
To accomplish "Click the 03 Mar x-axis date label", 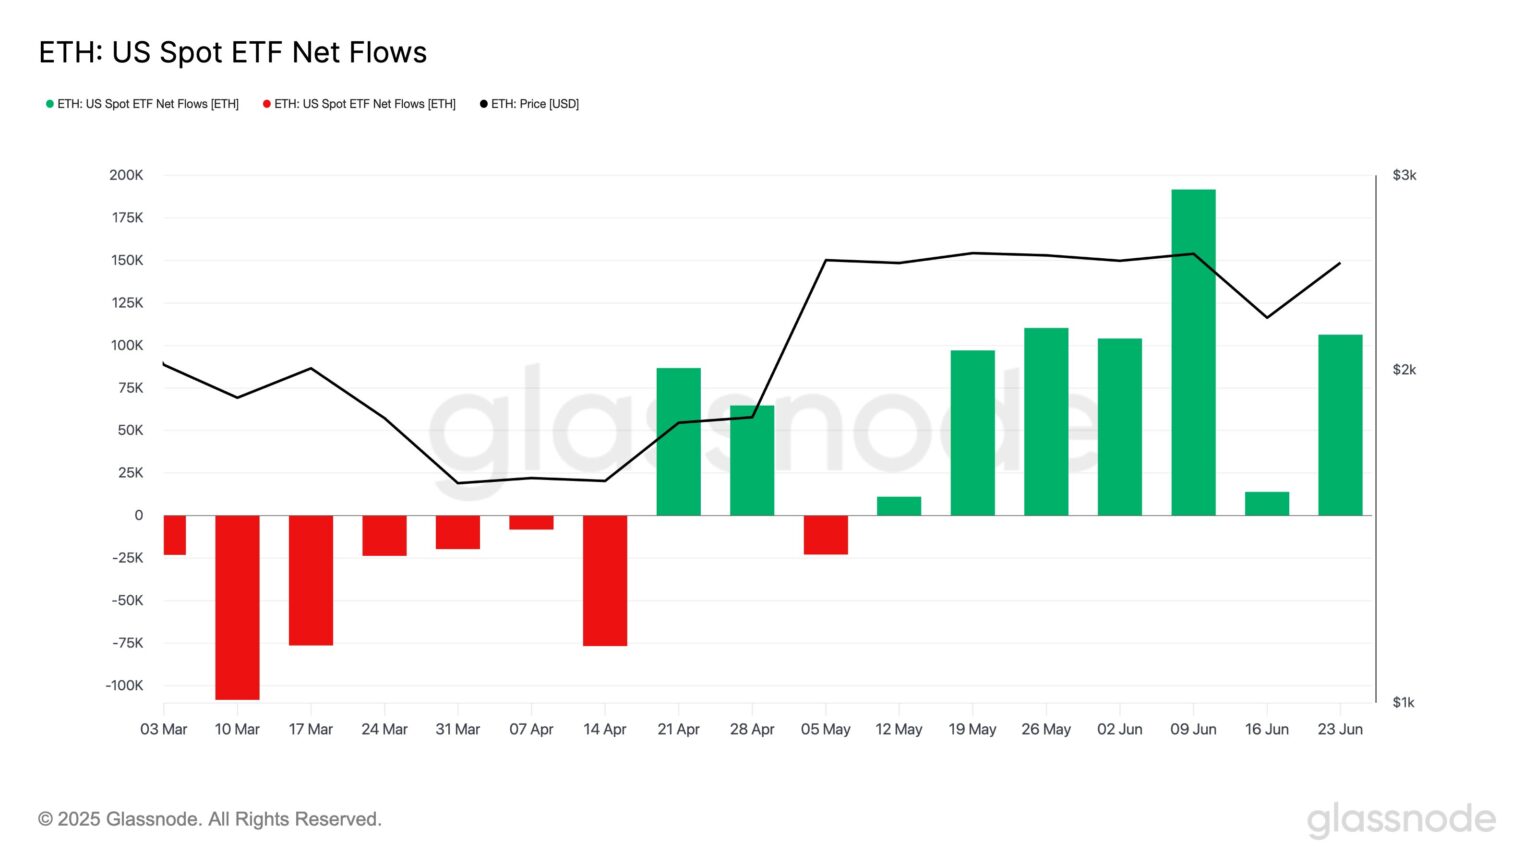I will tap(164, 730).
